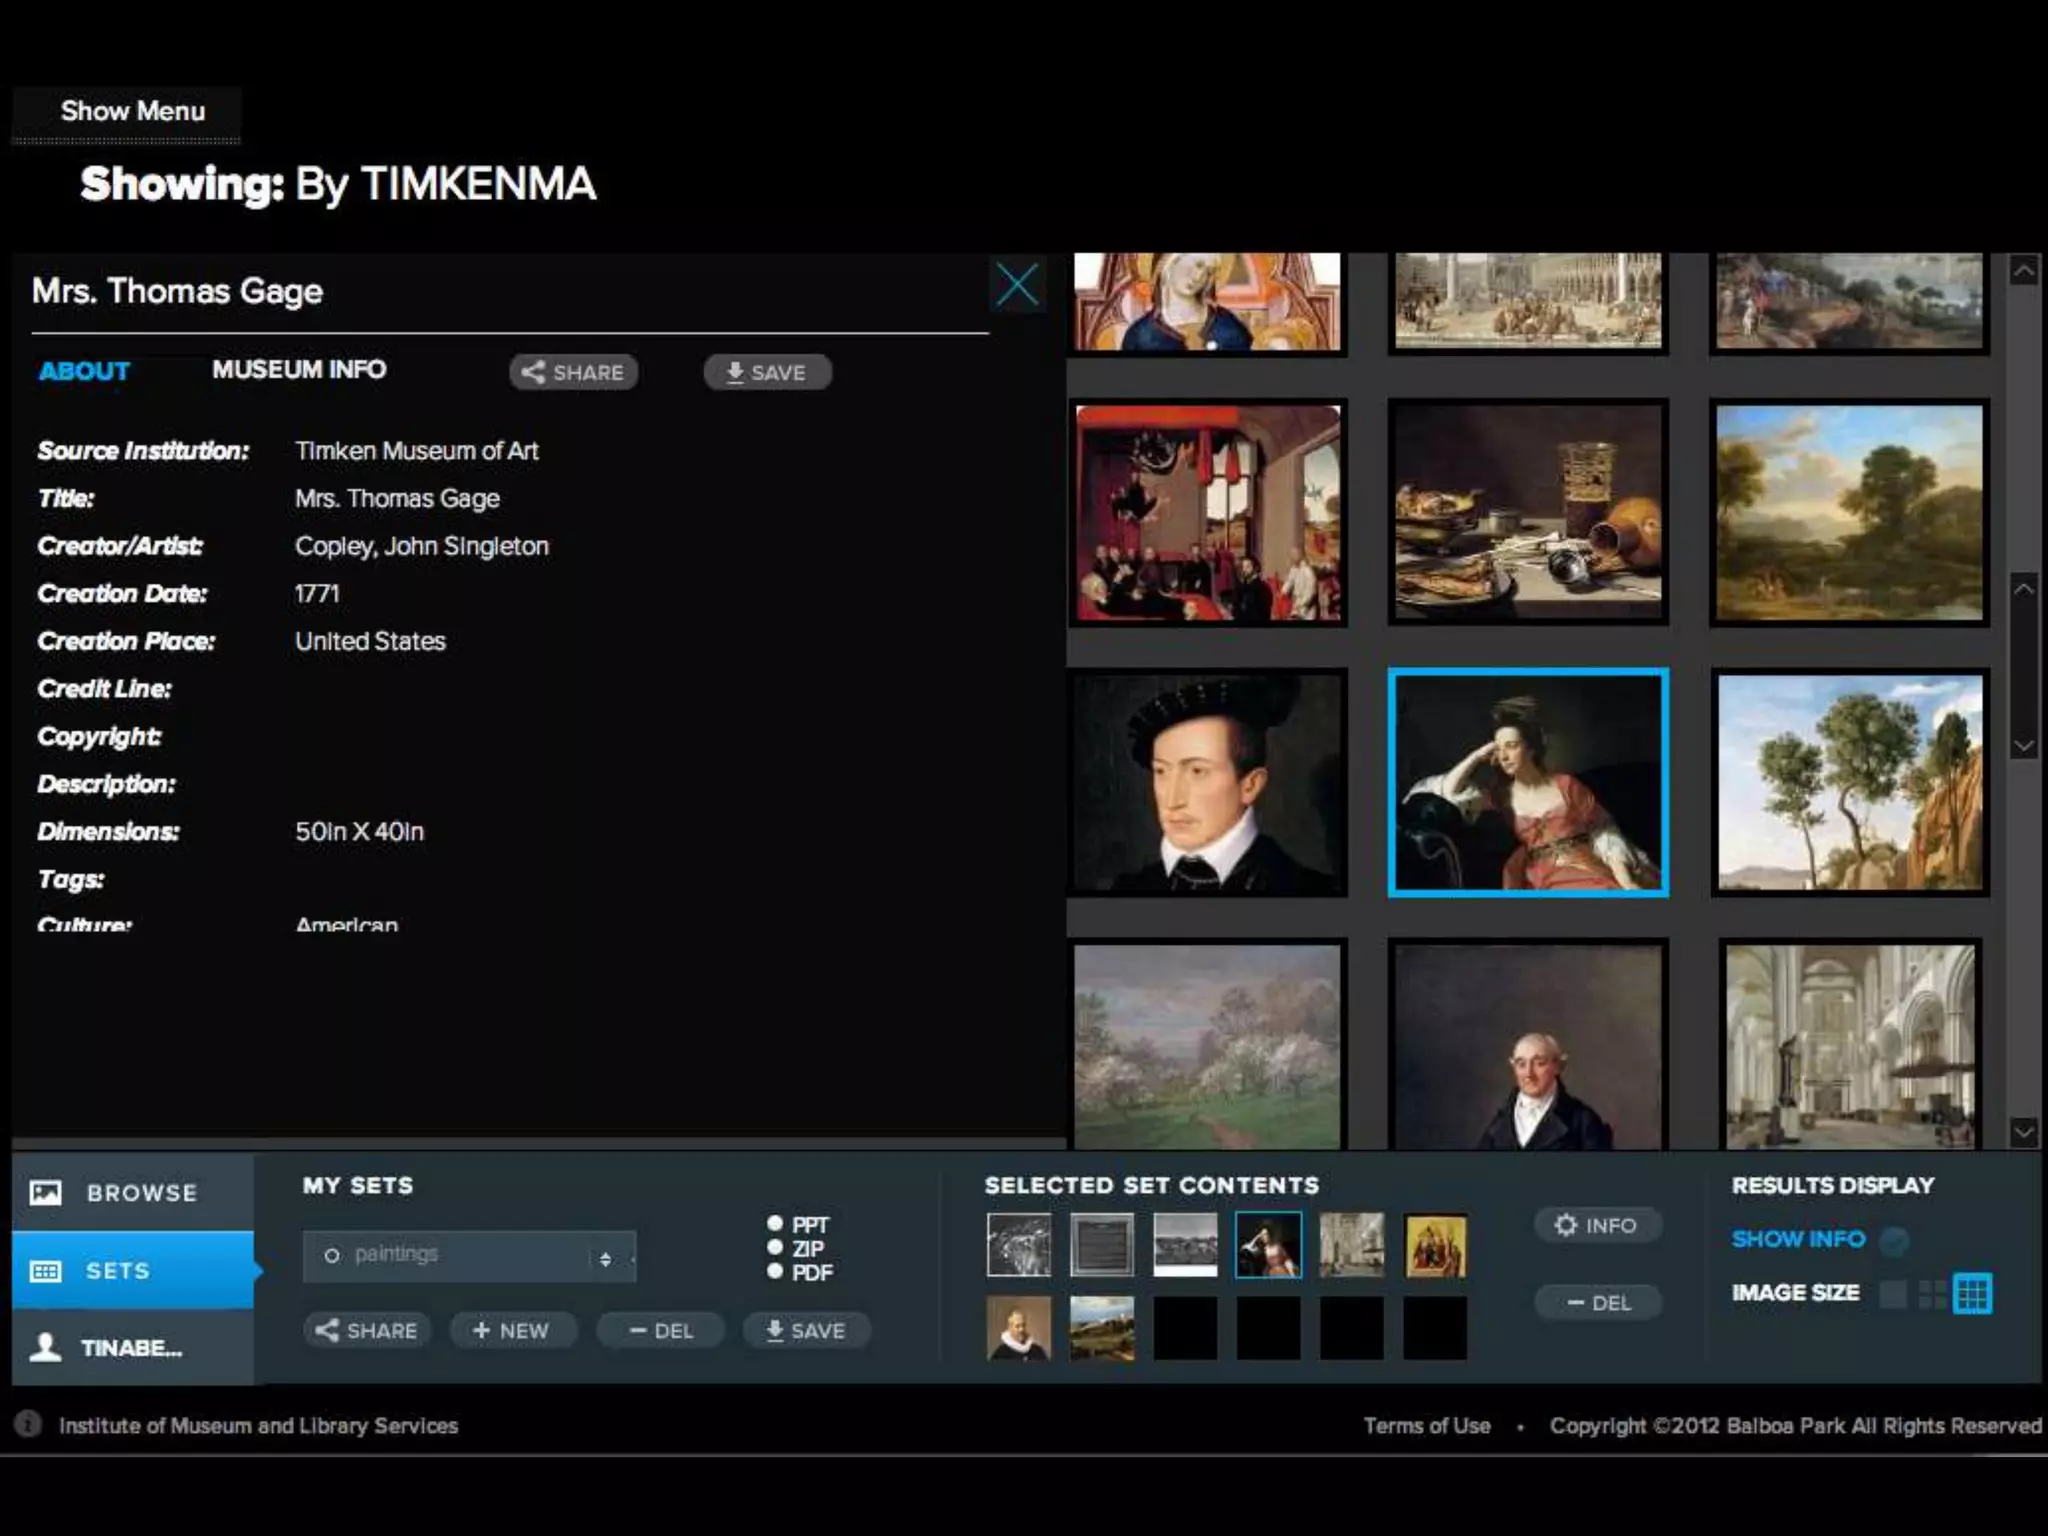Viewport: 2048px width, 1536px height.
Task: Select the ZIP export format radio
Action: (775, 1247)
